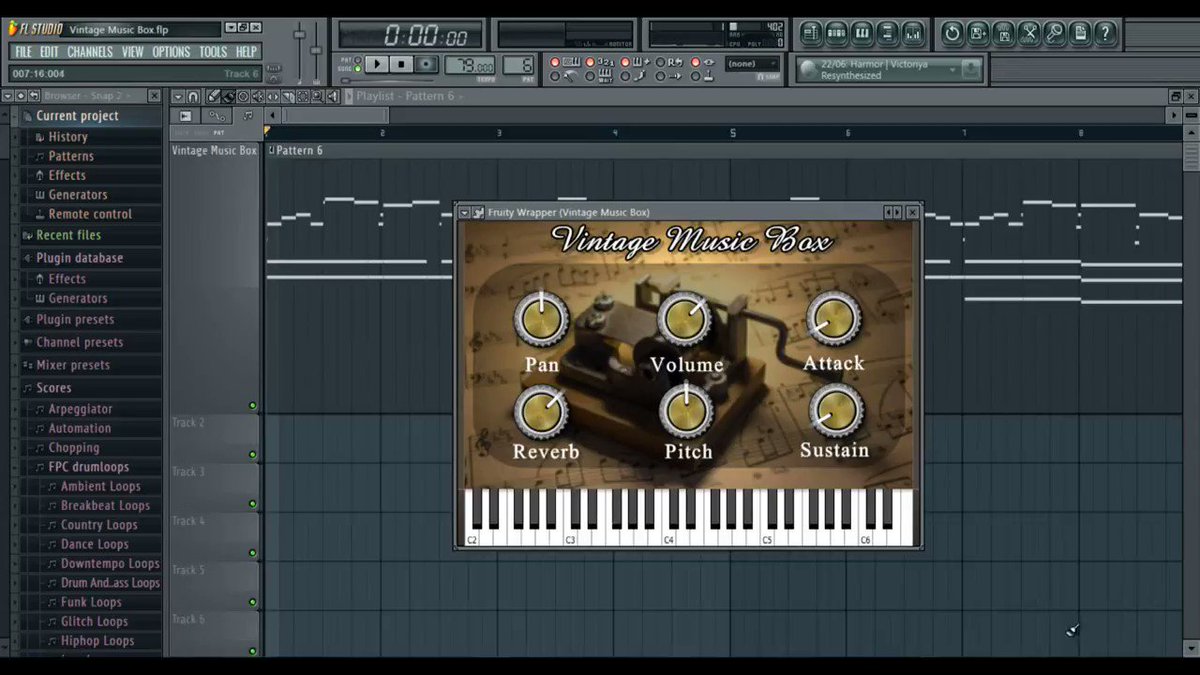
Task: Switch playlist to pattern clip focus icon
Action: tap(248, 116)
